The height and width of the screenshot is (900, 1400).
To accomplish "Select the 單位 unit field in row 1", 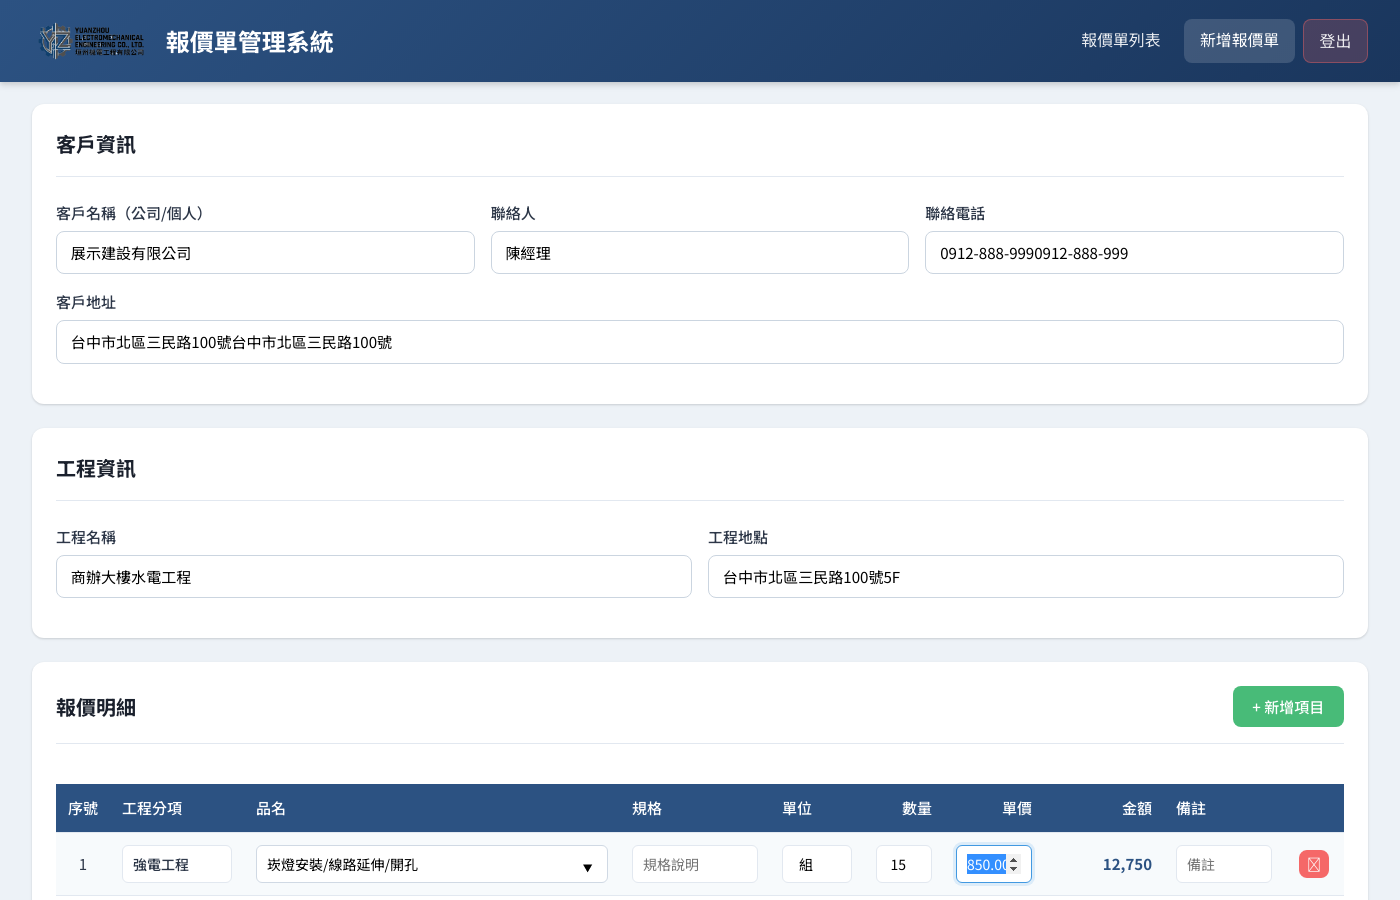I will 816,864.
